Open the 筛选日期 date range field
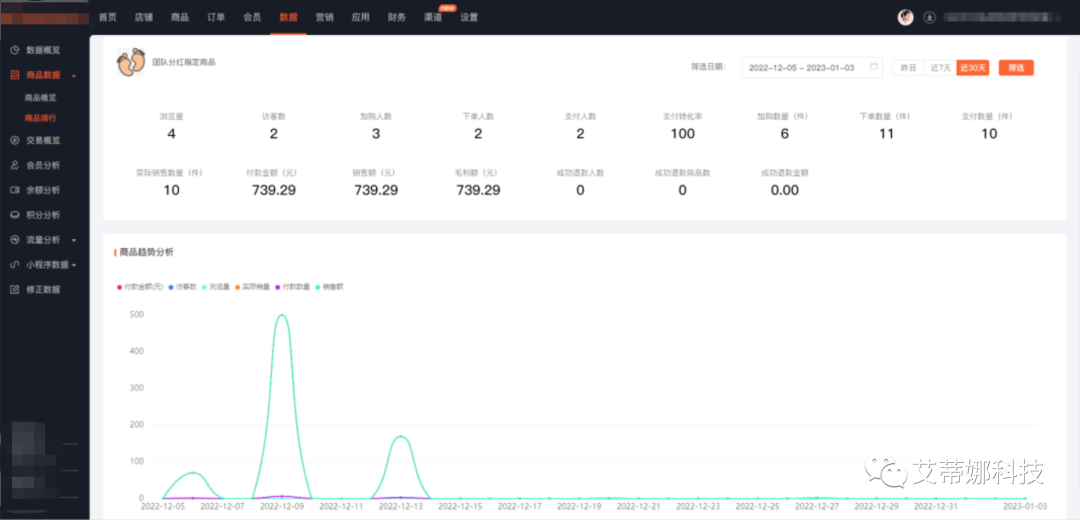The height and width of the screenshot is (520, 1080). point(812,67)
